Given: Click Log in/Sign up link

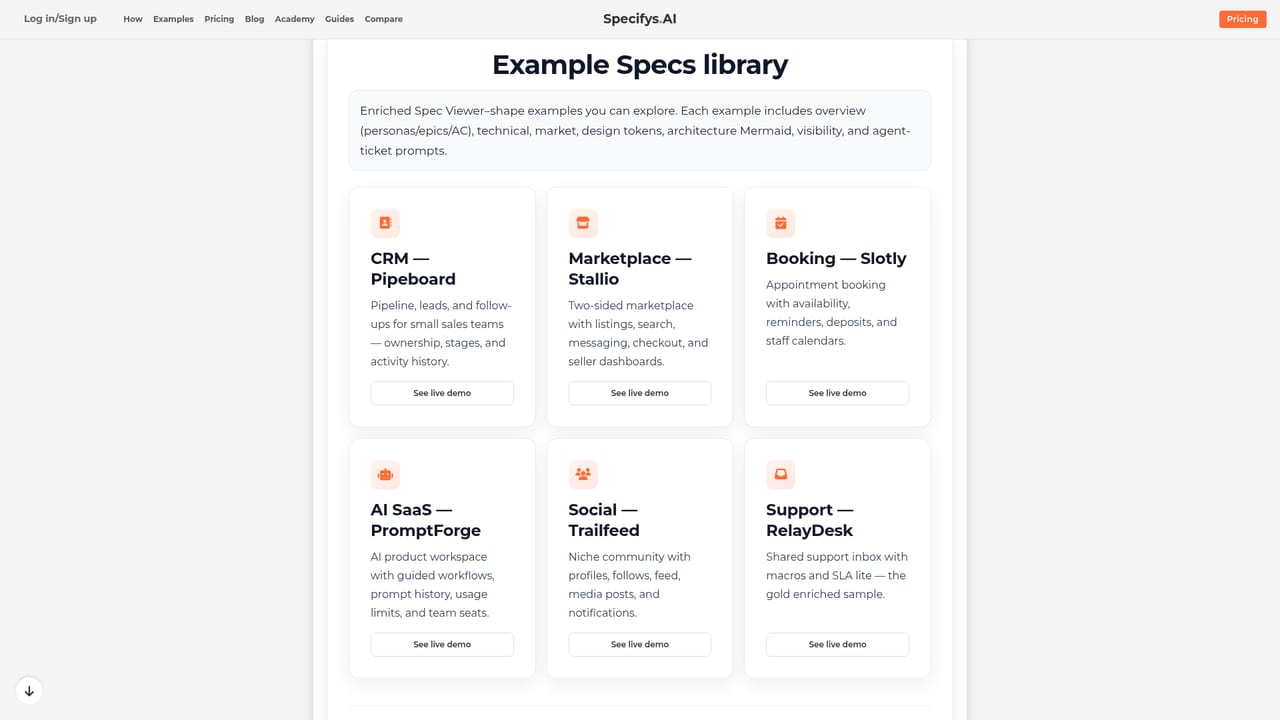Looking at the screenshot, I should (x=60, y=19).
